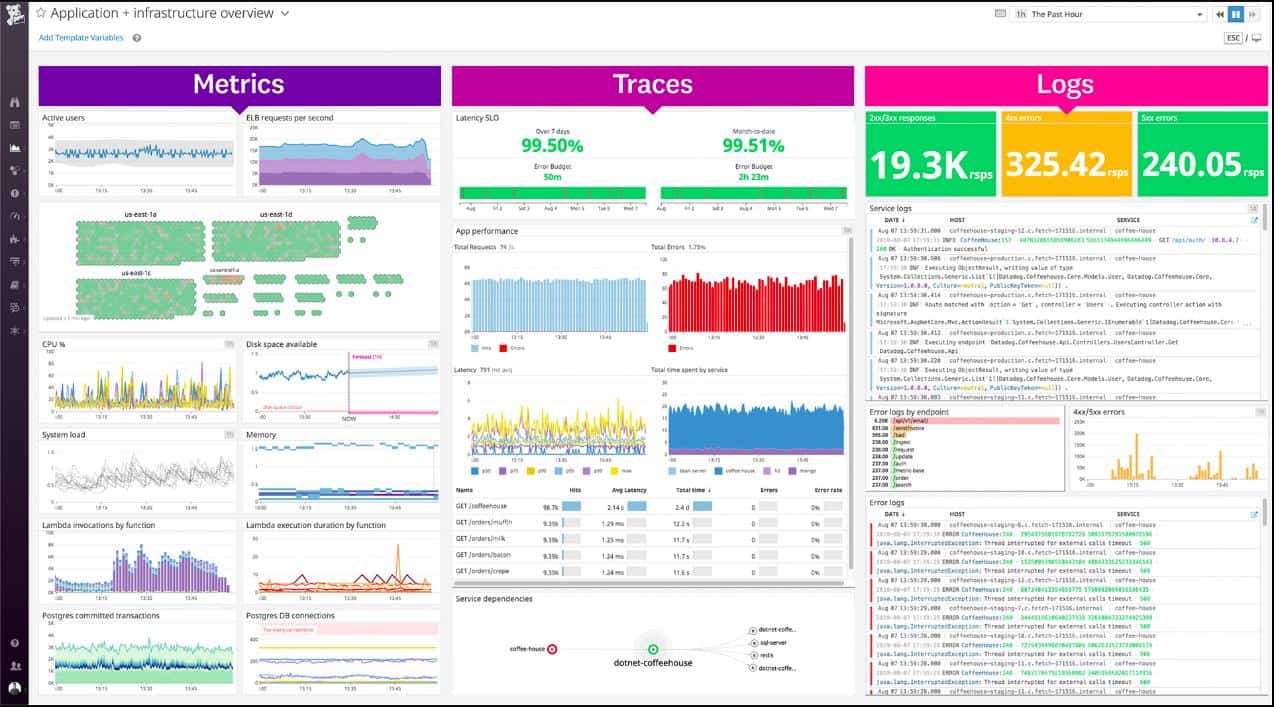Image resolution: width=1274 pixels, height=707 pixels.
Task: Star the dashboard as a favorite
Action: click(41, 14)
